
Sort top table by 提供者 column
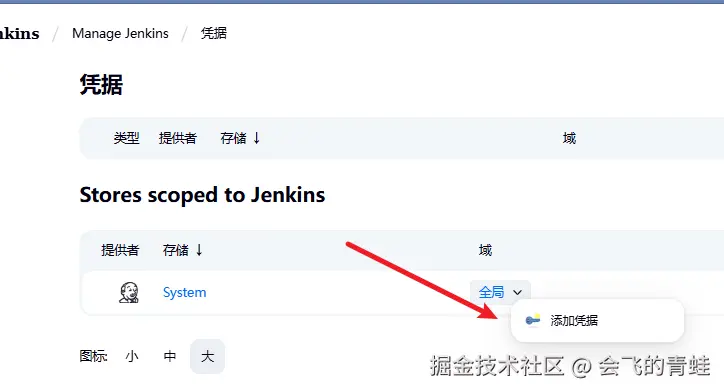(x=178, y=138)
